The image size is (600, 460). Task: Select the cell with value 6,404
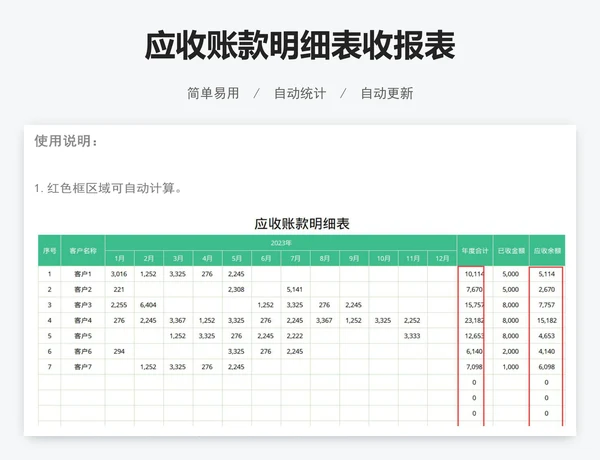pos(148,305)
